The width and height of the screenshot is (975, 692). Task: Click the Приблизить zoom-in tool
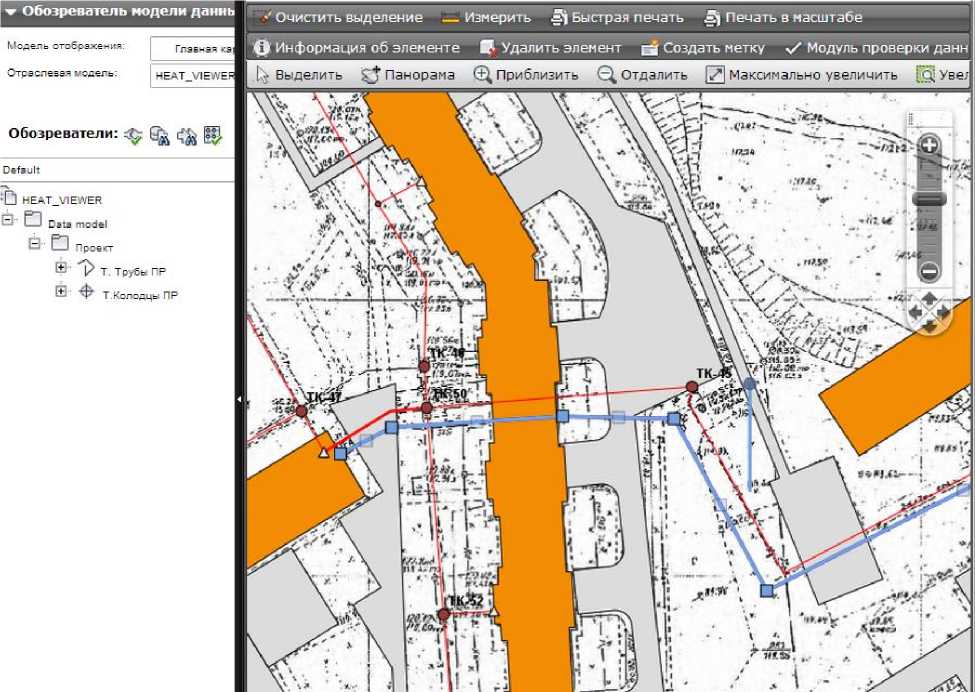pyautogui.click(x=526, y=75)
